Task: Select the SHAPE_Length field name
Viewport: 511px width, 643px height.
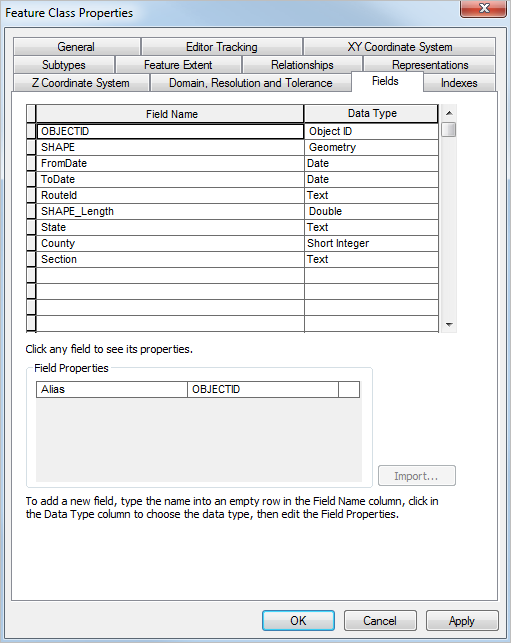Action: coord(170,211)
